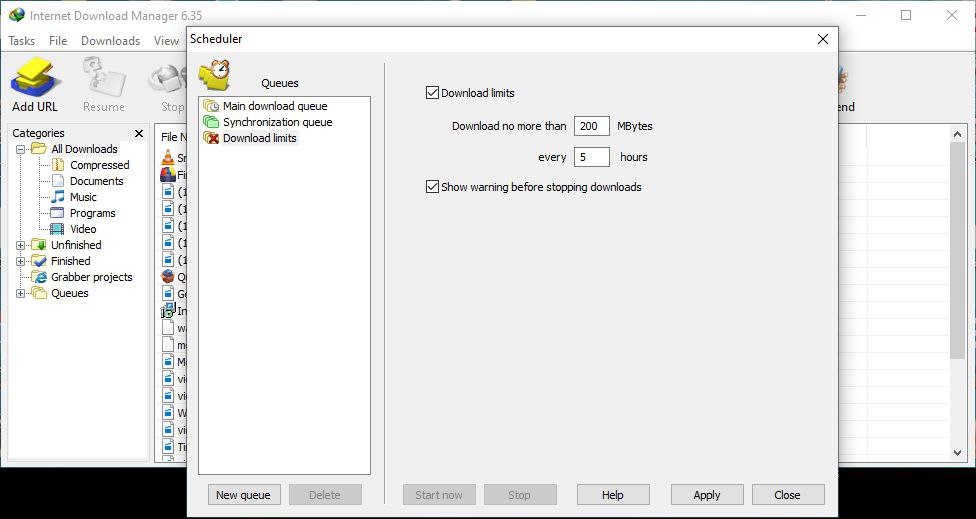The image size is (976, 519).
Task: Select Download limits in queue list
Action: pyautogui.click(x=259, y=138)
